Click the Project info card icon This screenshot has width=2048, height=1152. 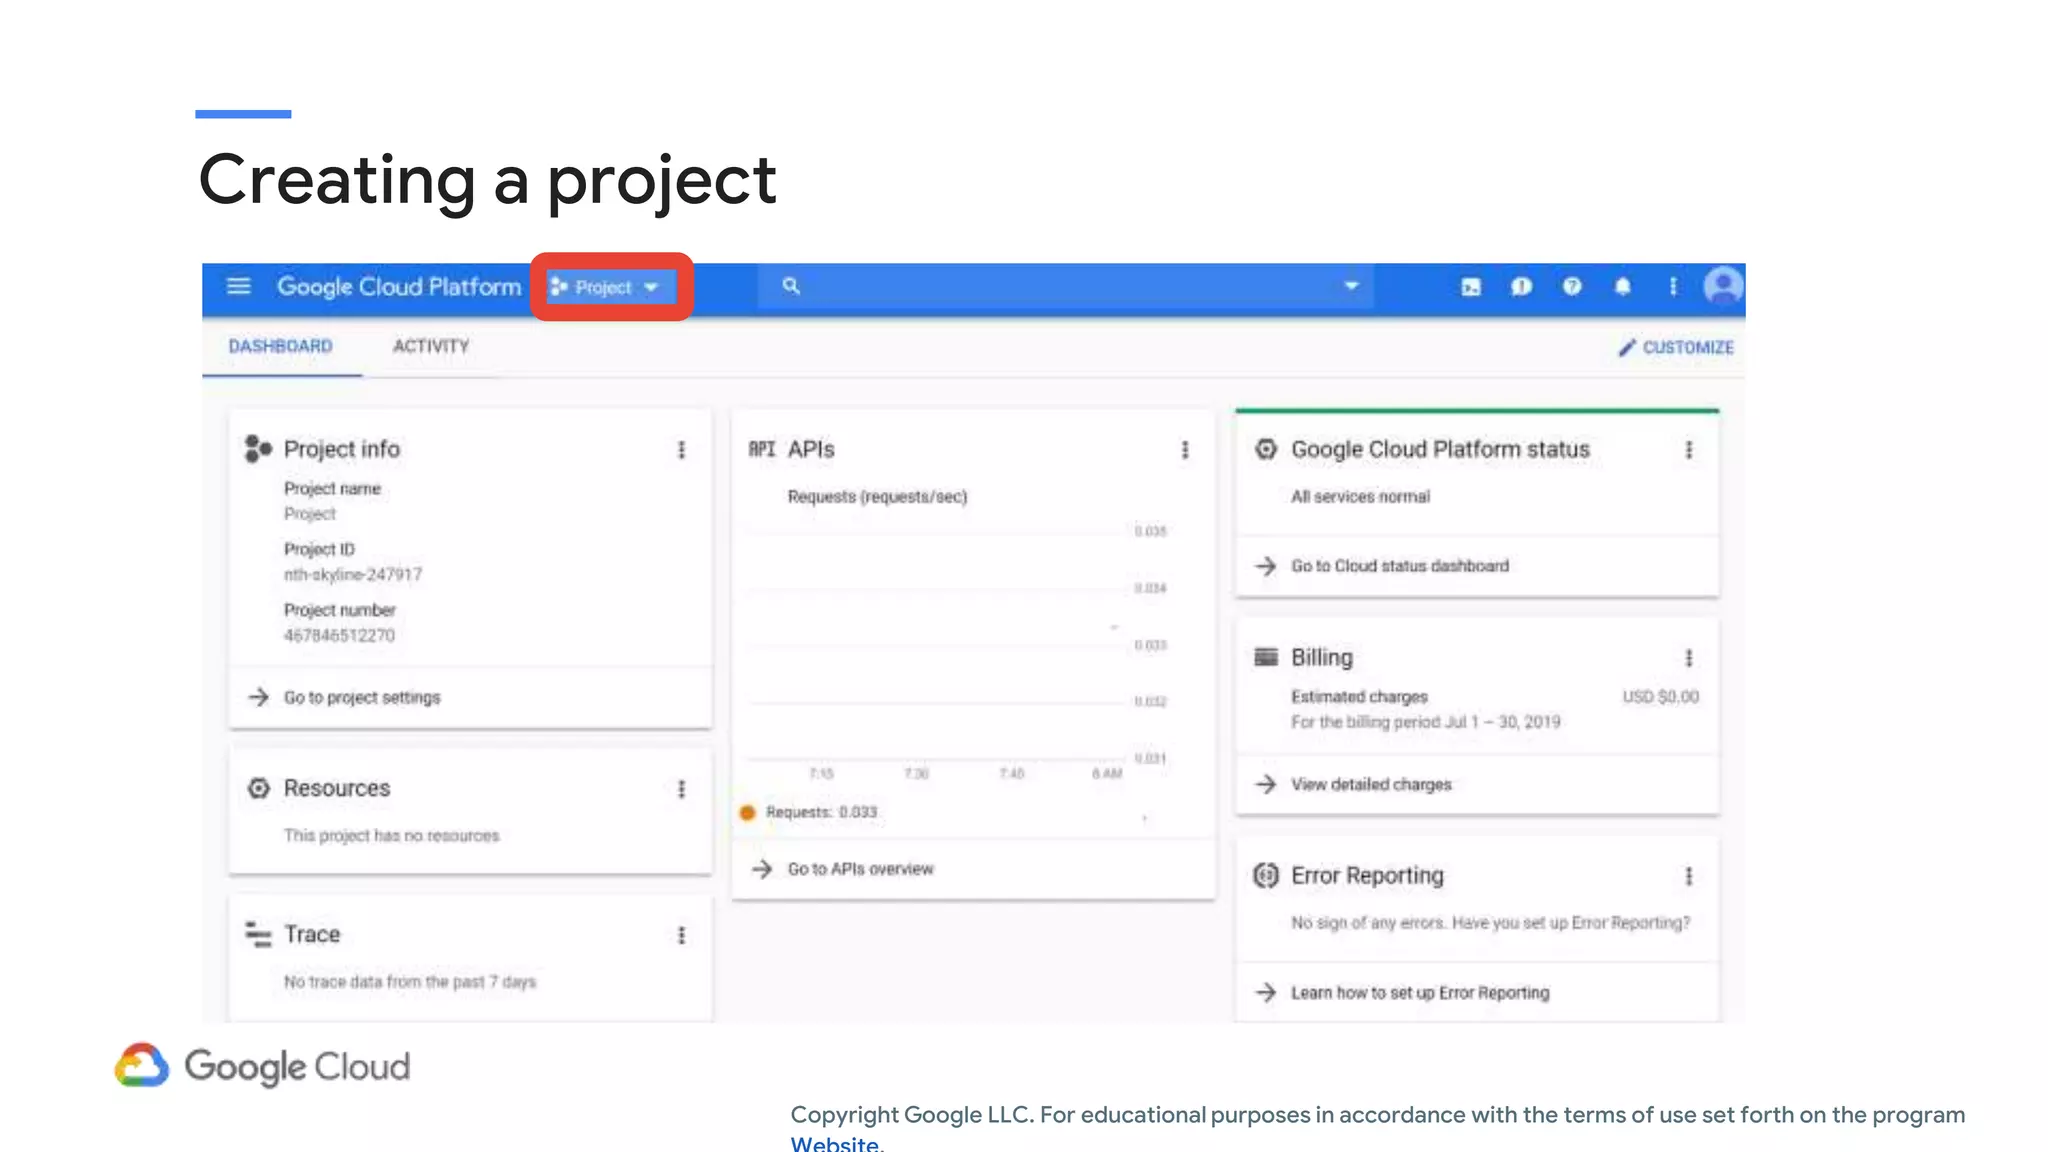coord(258,449)
